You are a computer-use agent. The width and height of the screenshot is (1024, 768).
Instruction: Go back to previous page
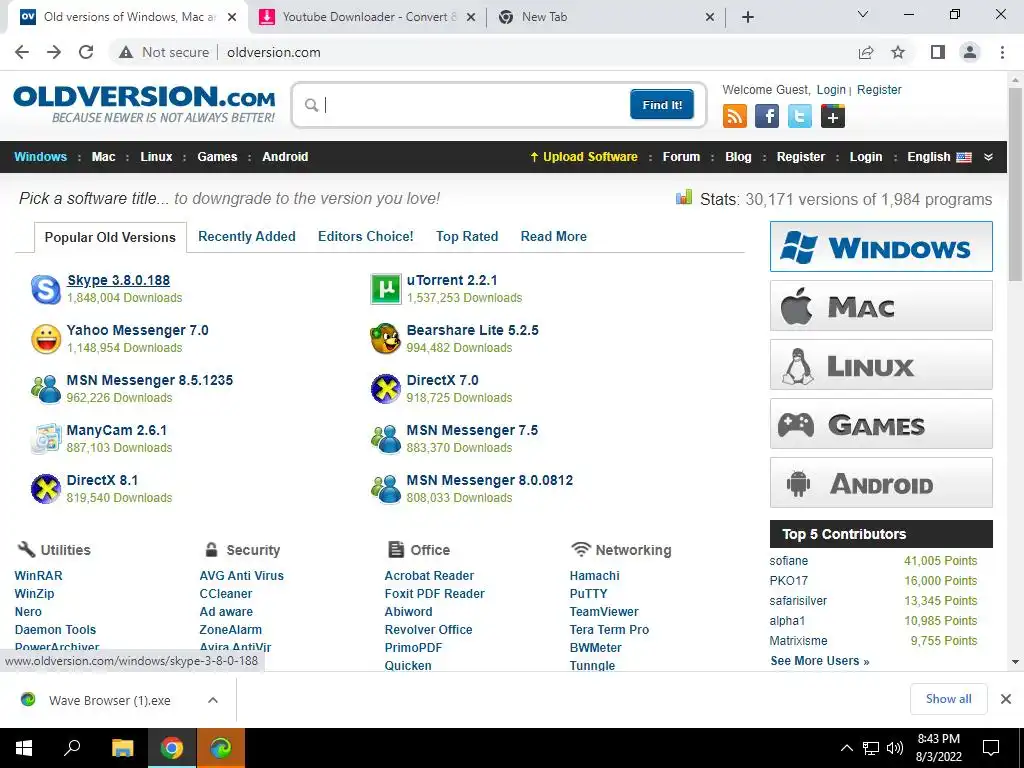point(22,52)
